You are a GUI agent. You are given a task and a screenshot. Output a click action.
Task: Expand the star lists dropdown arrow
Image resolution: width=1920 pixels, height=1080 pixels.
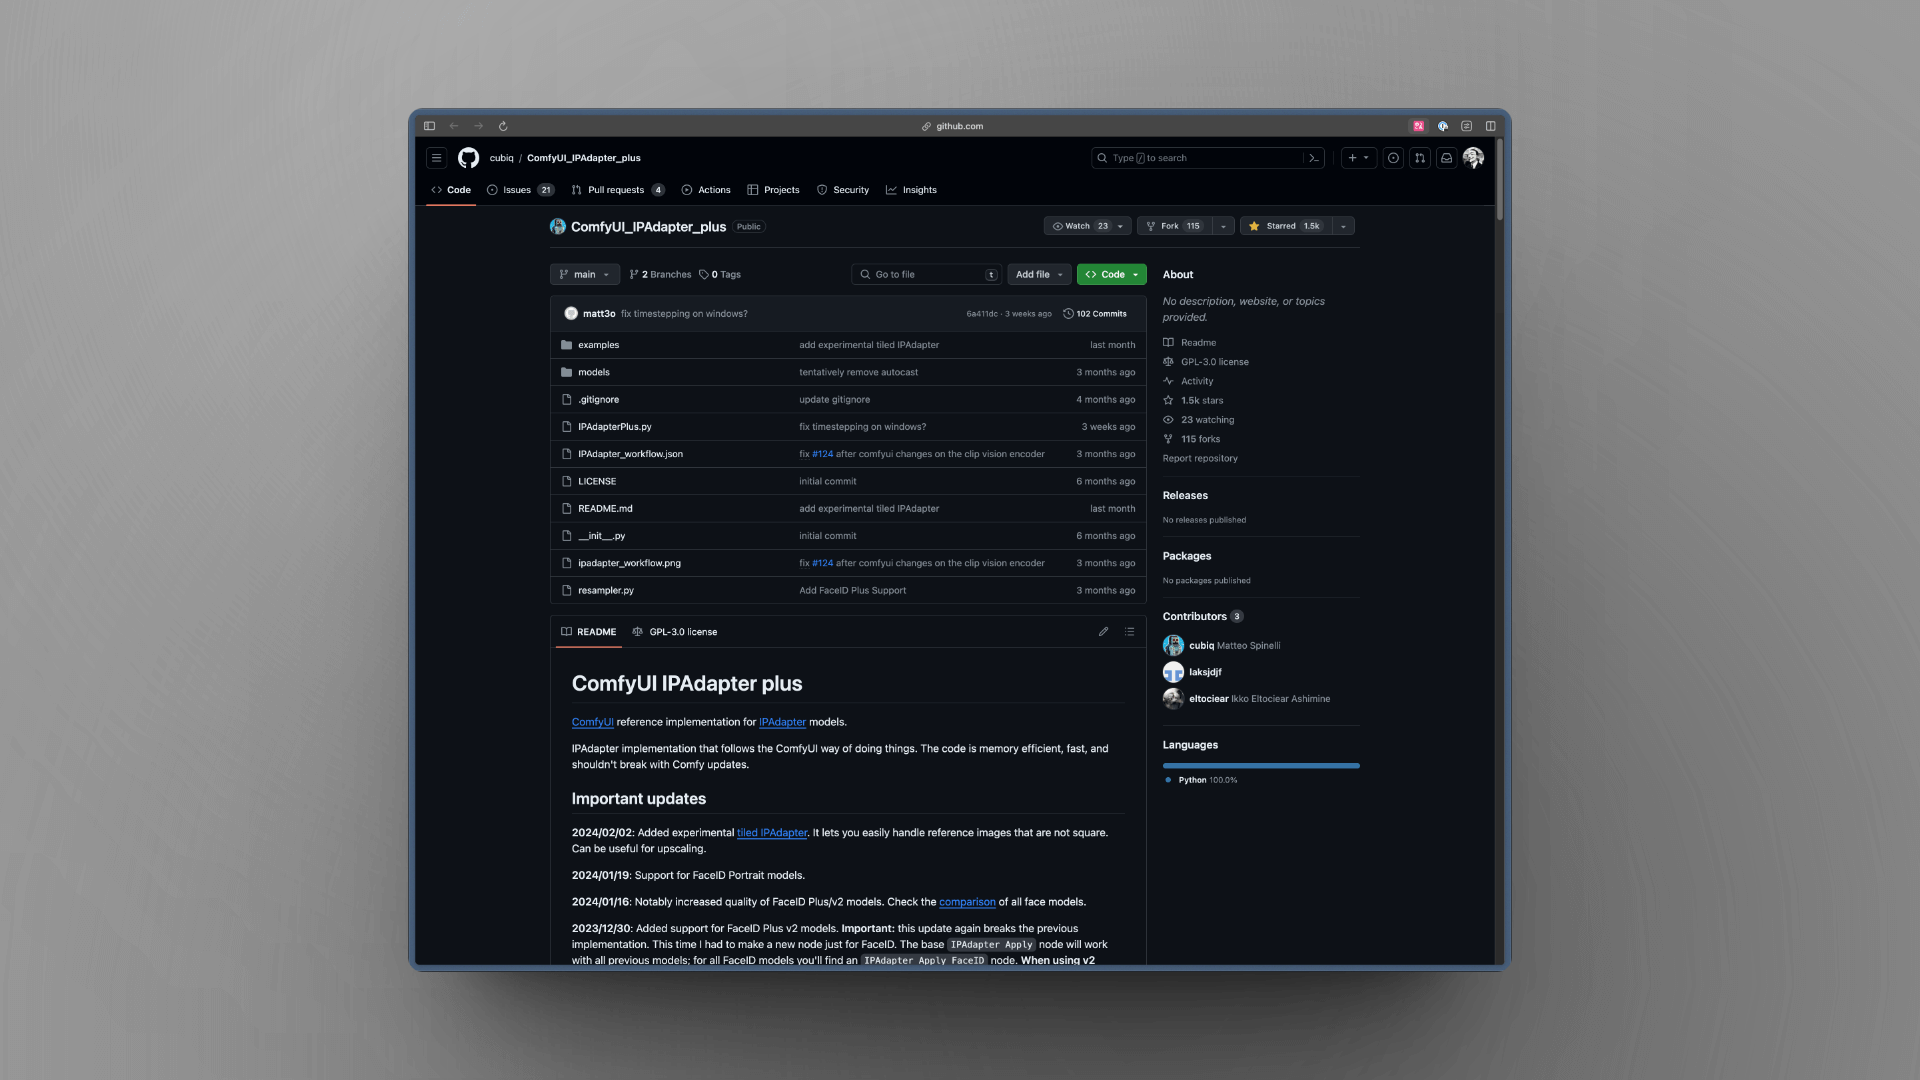[1343, 226]
